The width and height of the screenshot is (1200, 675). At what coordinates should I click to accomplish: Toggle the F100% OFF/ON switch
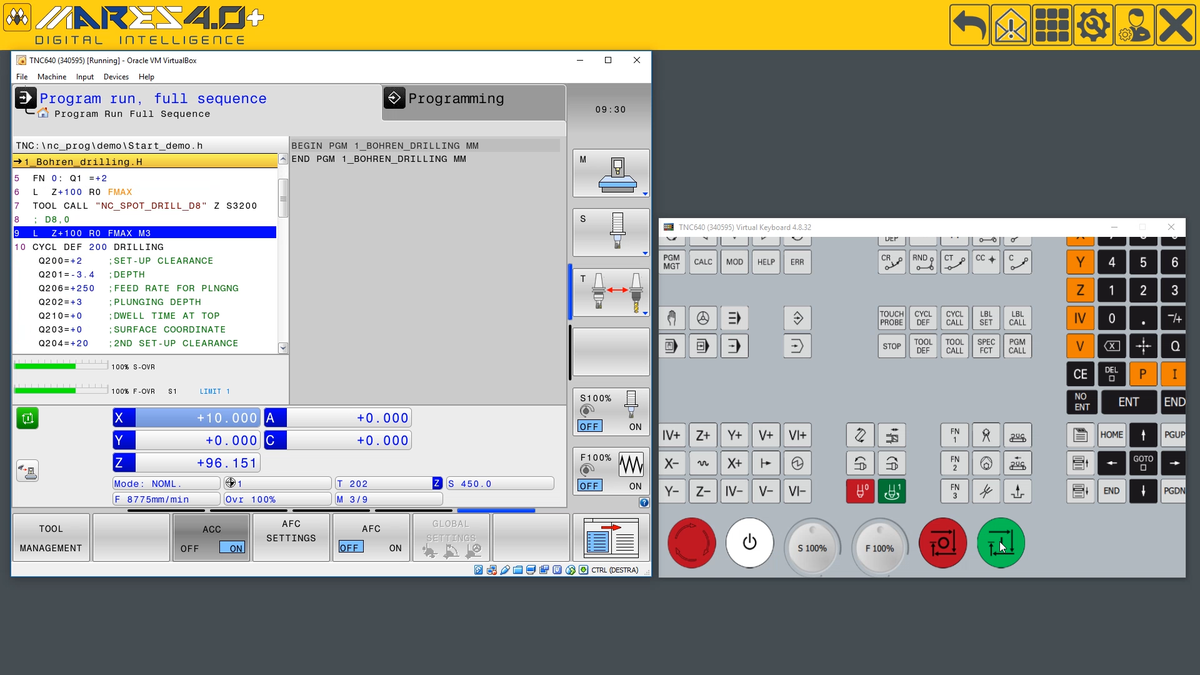coord(610,472)
